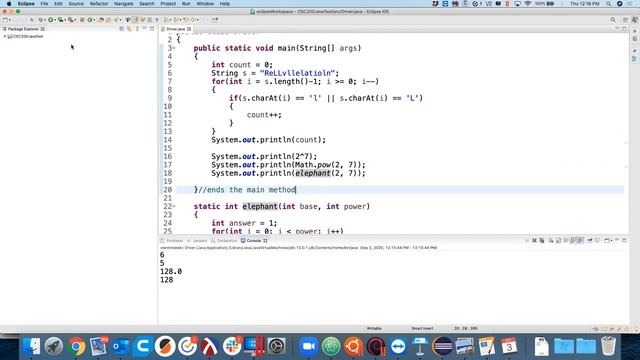Click console output line 128.0
640x360 pixels.
(x=171, y=271)
